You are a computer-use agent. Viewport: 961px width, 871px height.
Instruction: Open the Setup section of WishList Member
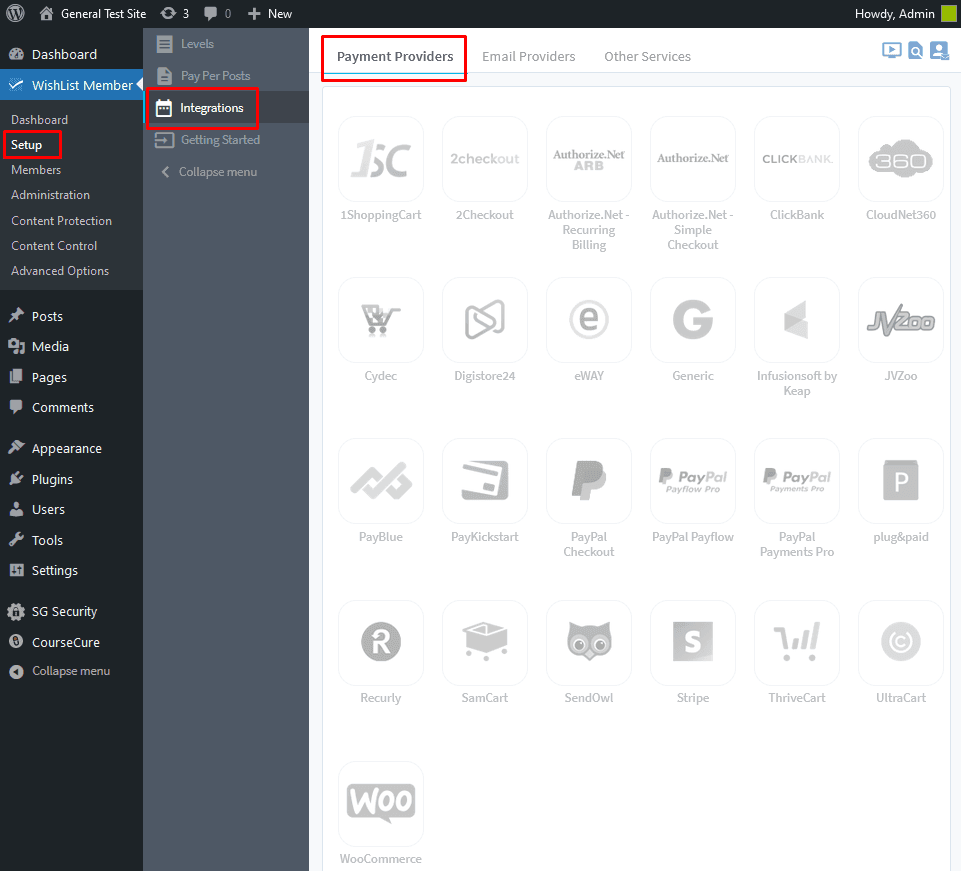tap(26, 145)
